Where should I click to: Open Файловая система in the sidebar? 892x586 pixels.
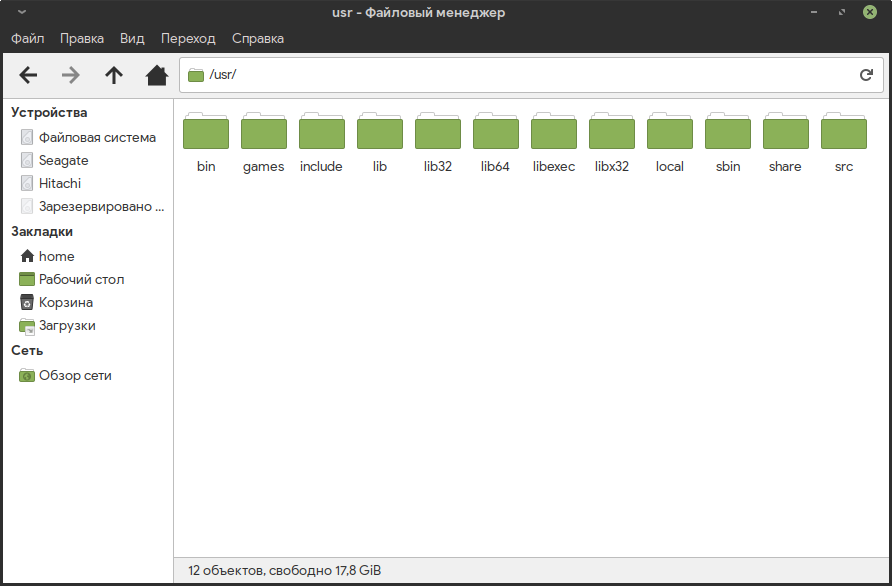(x=88, y=138)
